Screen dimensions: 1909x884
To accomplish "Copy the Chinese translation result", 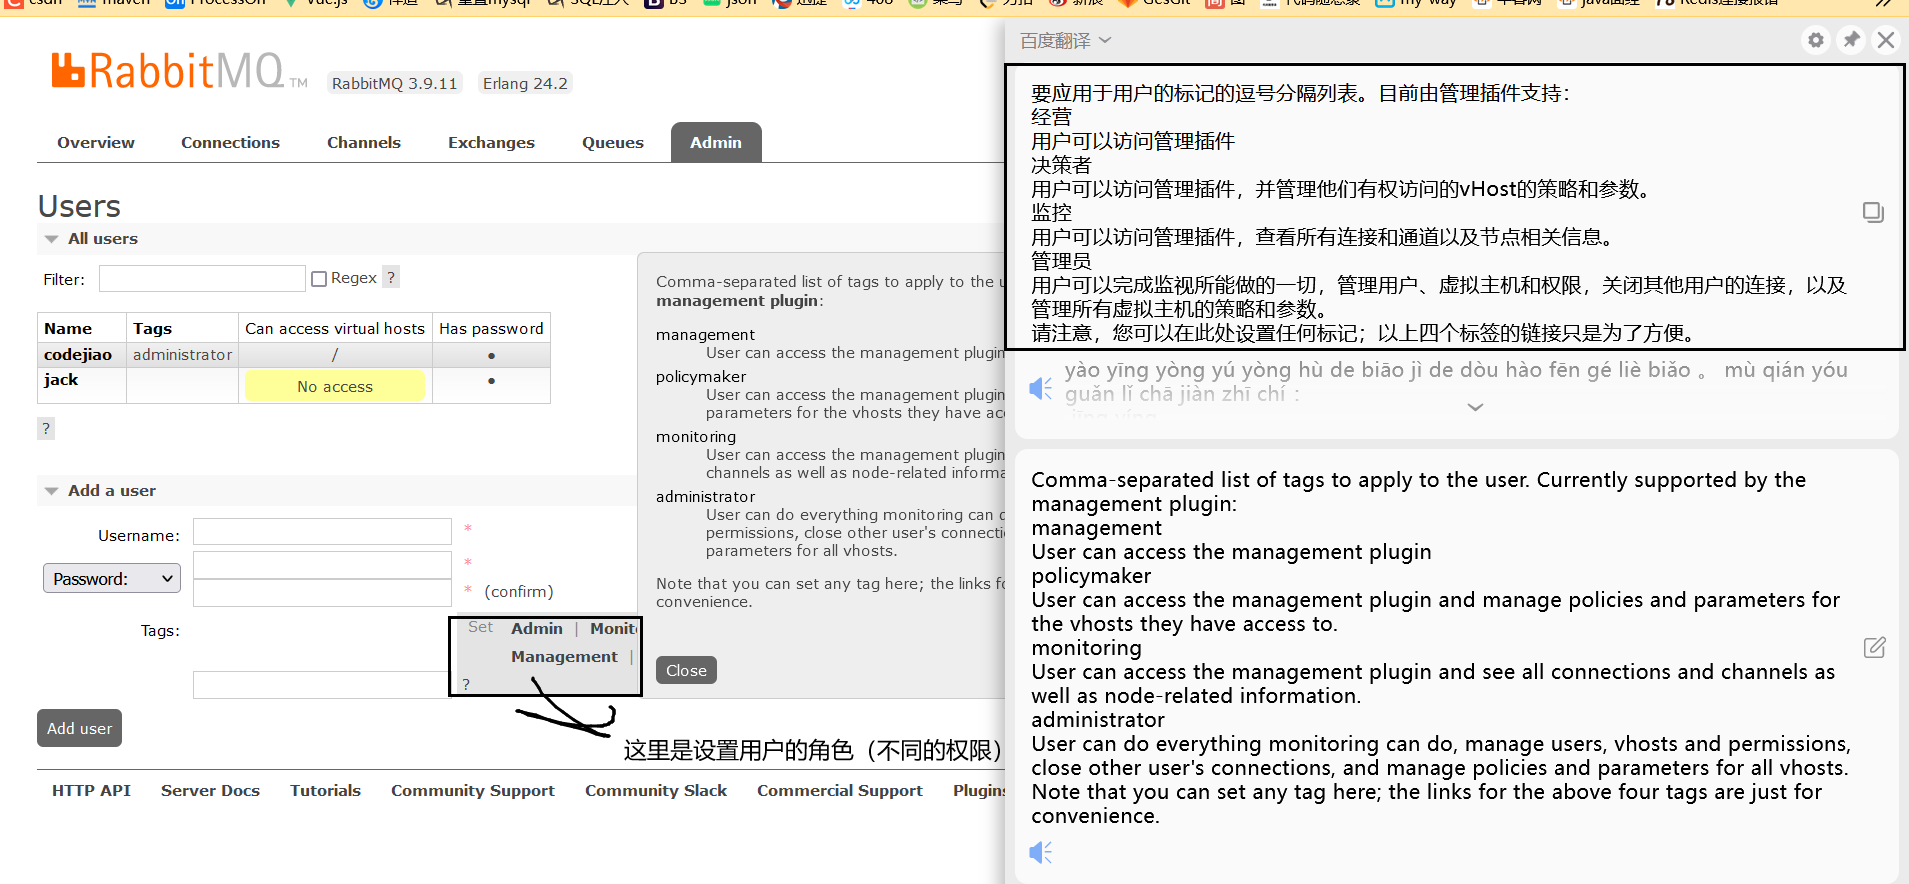I will 1873,212.
